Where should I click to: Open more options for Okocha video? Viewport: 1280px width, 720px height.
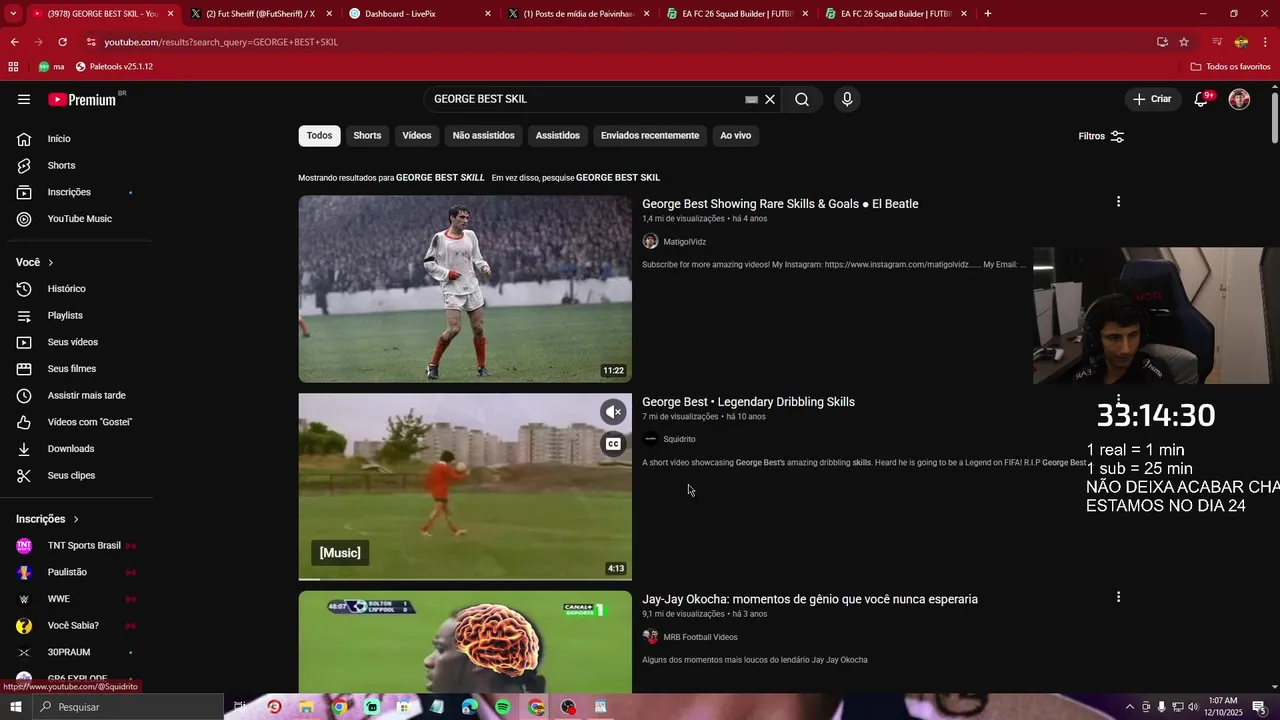(x=1118, y=597)
